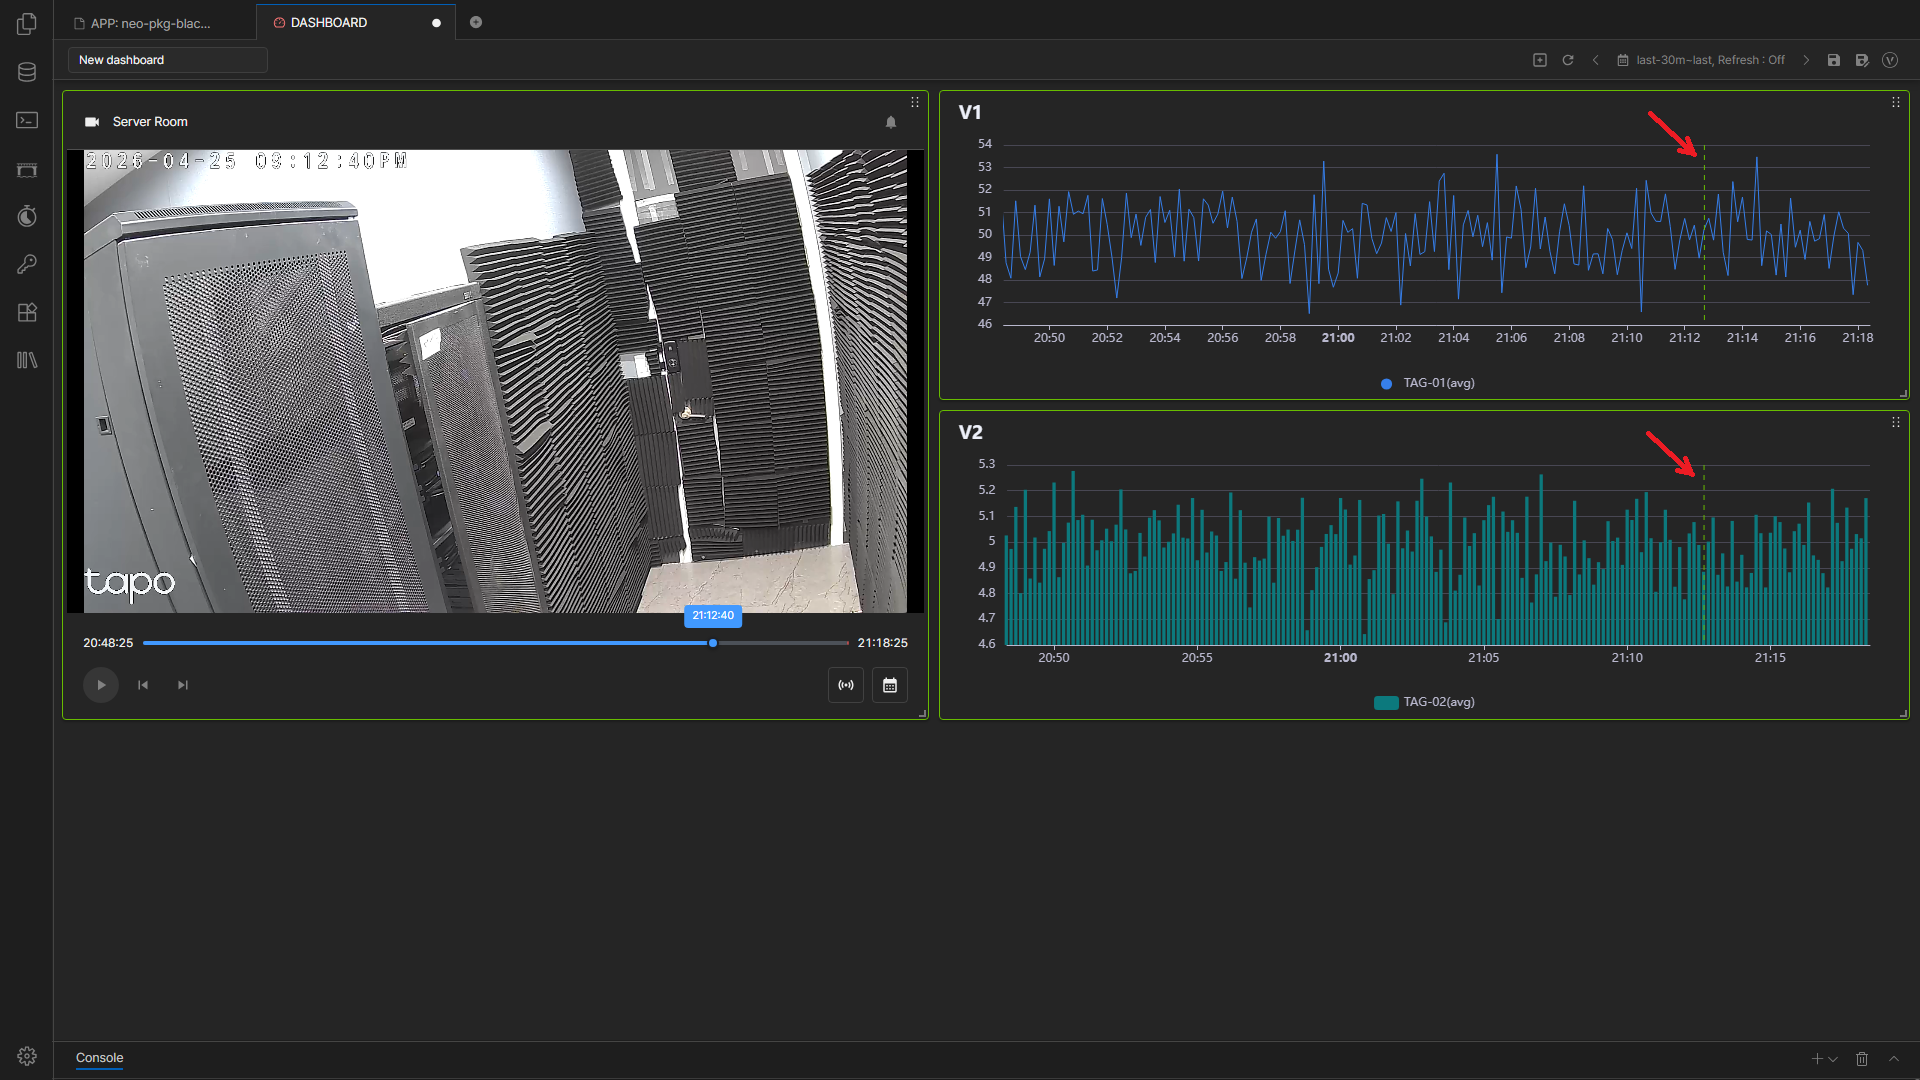This screenshot has height=1080, width=1920.
Task: Switch video to live stream mode
Action: (x=846, y=685)
